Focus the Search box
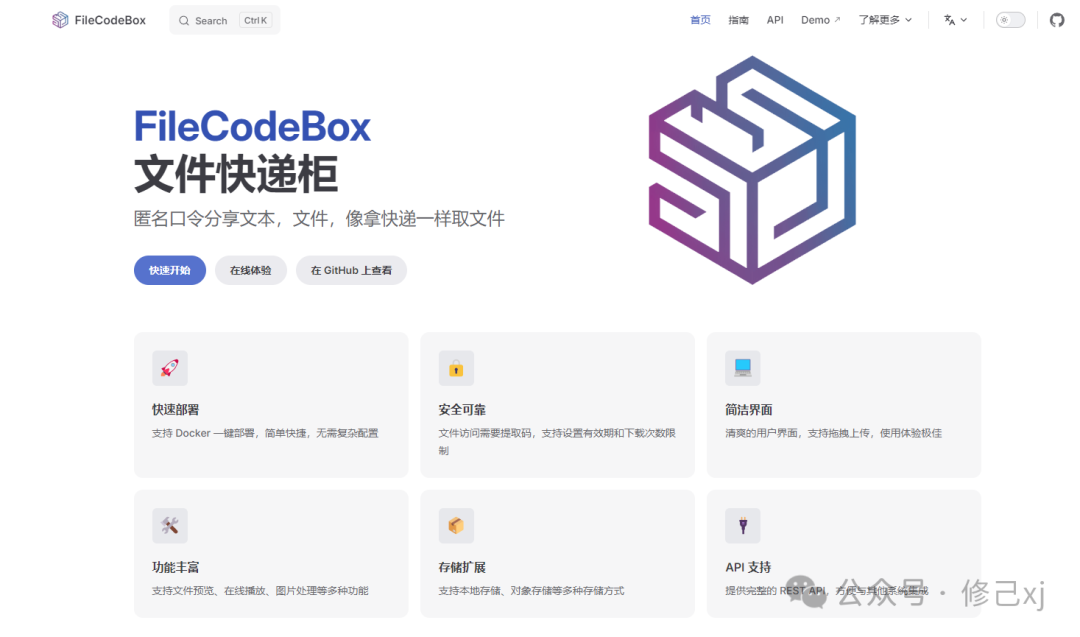 pos(225,20)
